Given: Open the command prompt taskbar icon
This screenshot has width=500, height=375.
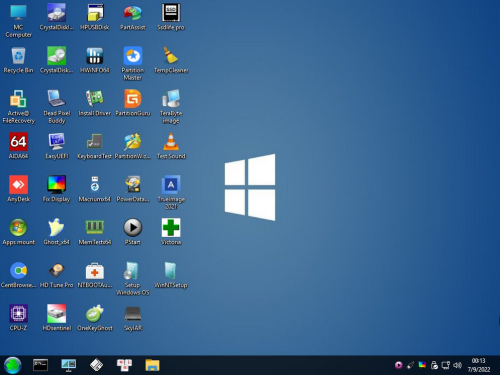Looking at the screenshot, I should tap(40, 365).
